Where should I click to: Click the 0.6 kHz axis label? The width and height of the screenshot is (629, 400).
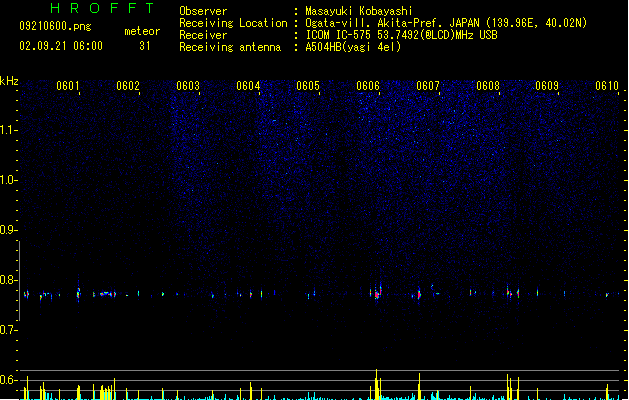click(x=8, y=380)
